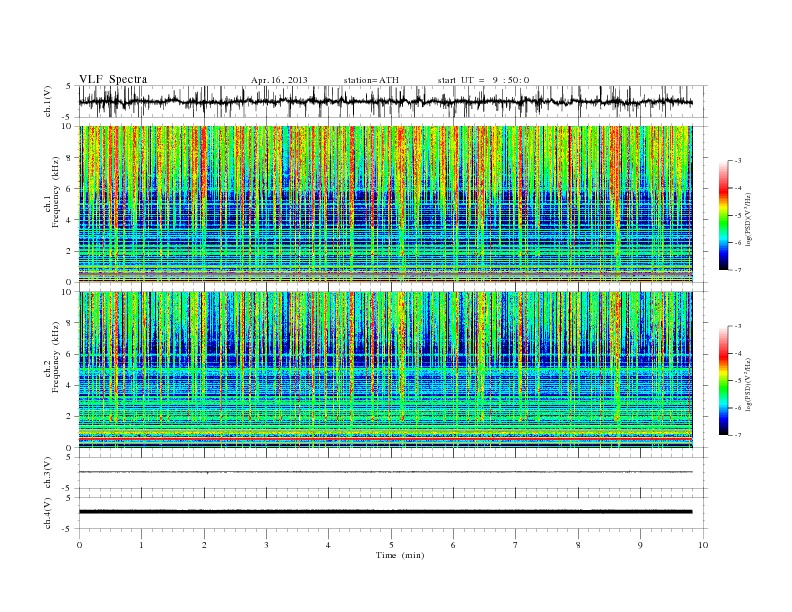Click the "-3" label on ch.2 color bar
792x612 pixels.
point(737,326)
